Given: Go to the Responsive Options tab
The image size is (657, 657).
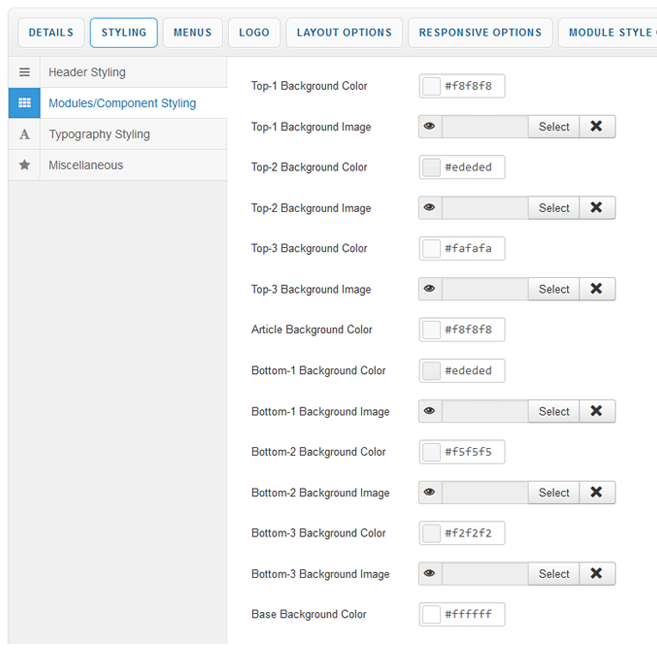Looking at the screenshot, I should [480, 33].
